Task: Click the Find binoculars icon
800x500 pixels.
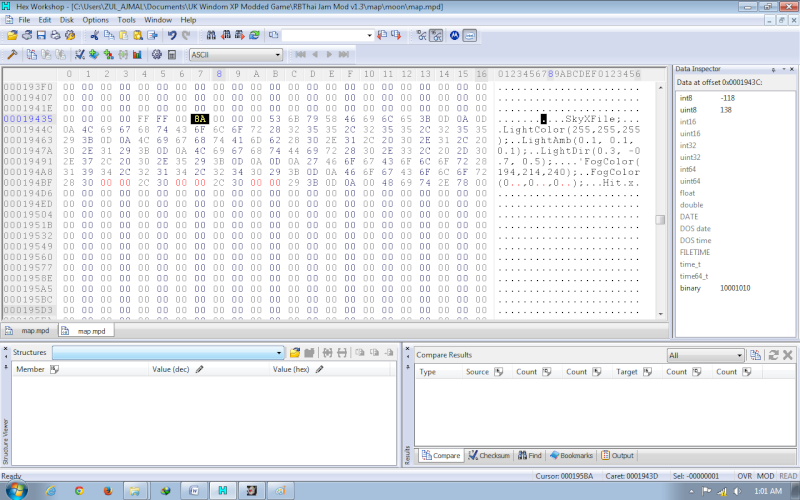Action: coord(211,35)
